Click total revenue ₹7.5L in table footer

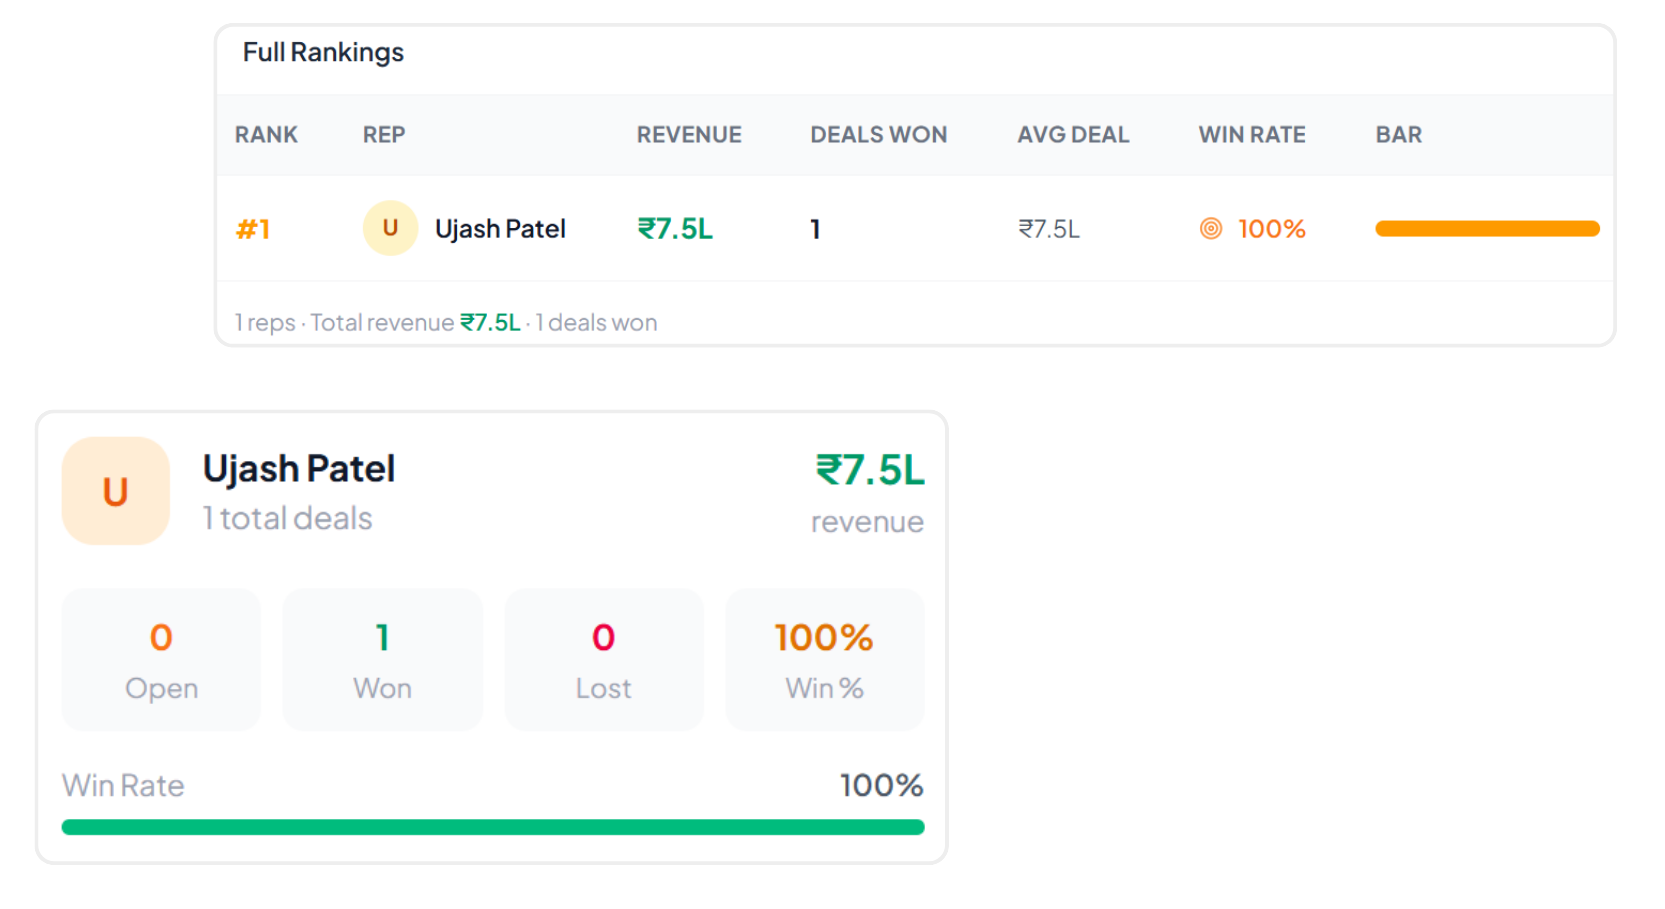coord(490,322)
